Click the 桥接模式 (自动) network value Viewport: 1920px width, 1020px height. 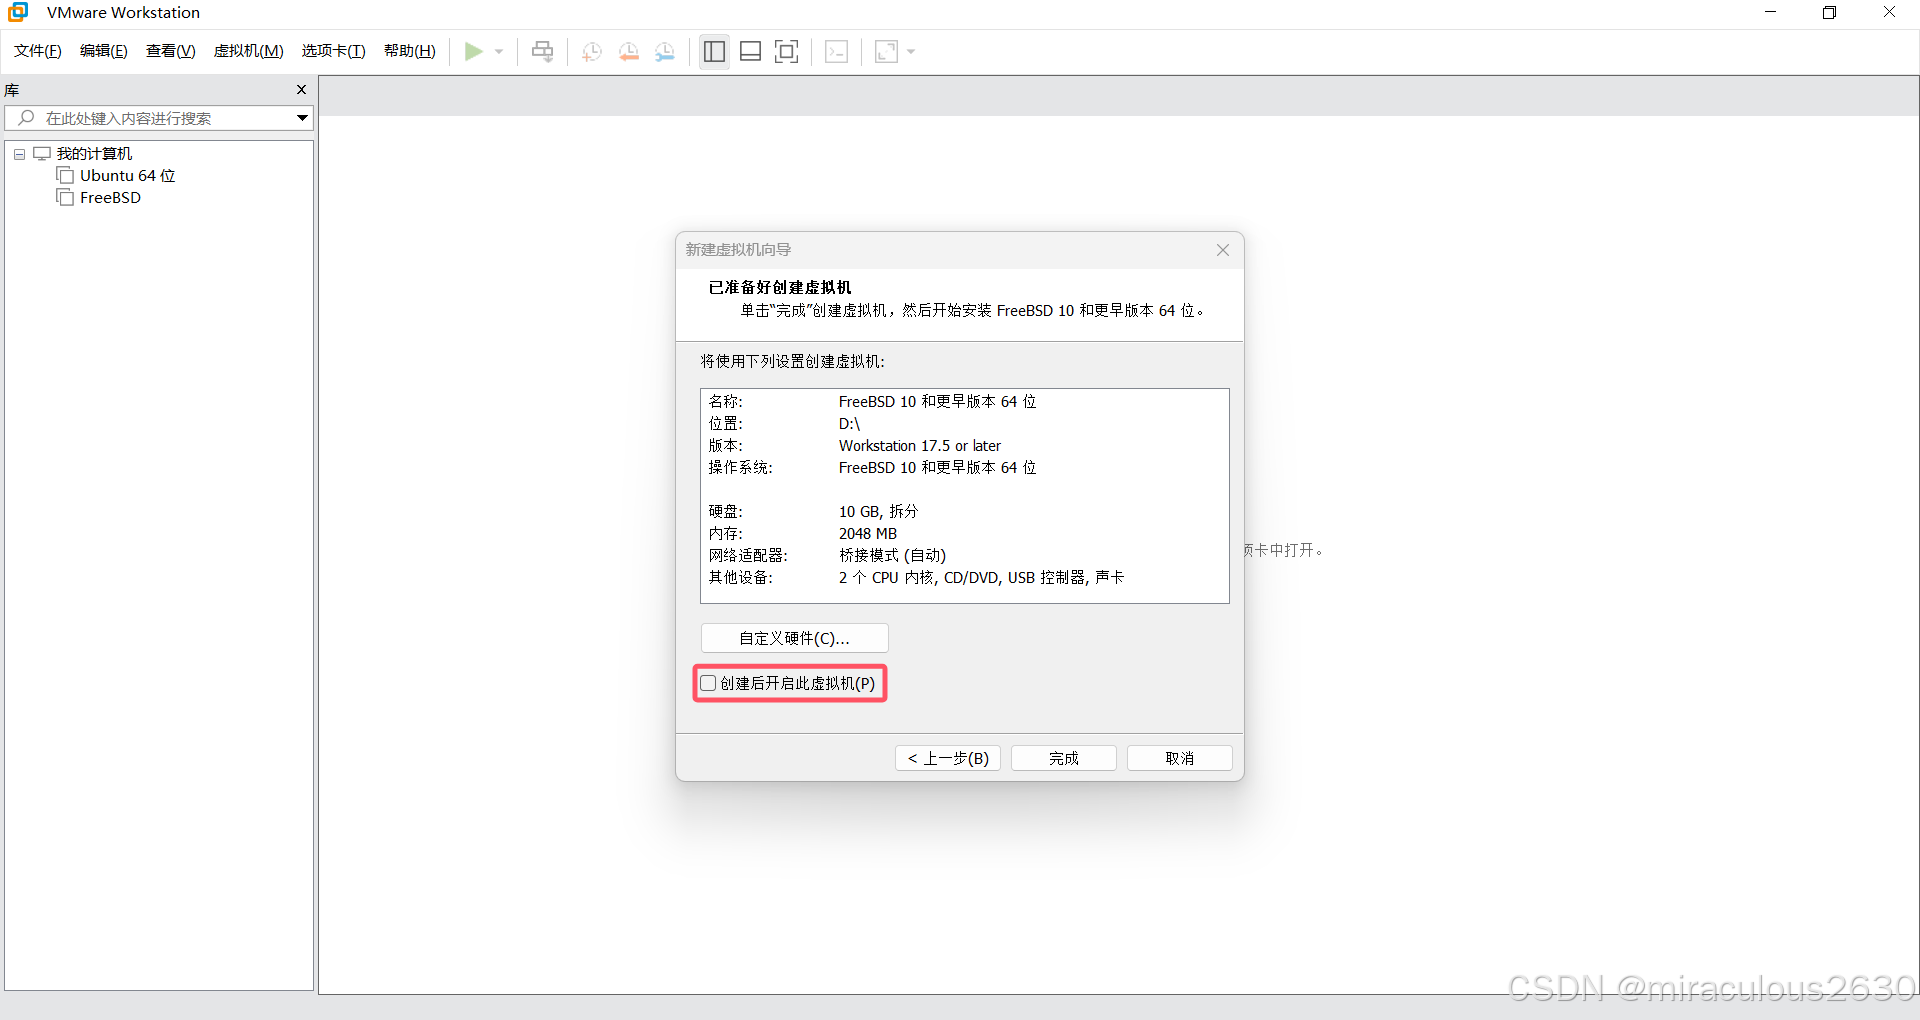pos(892,555)
